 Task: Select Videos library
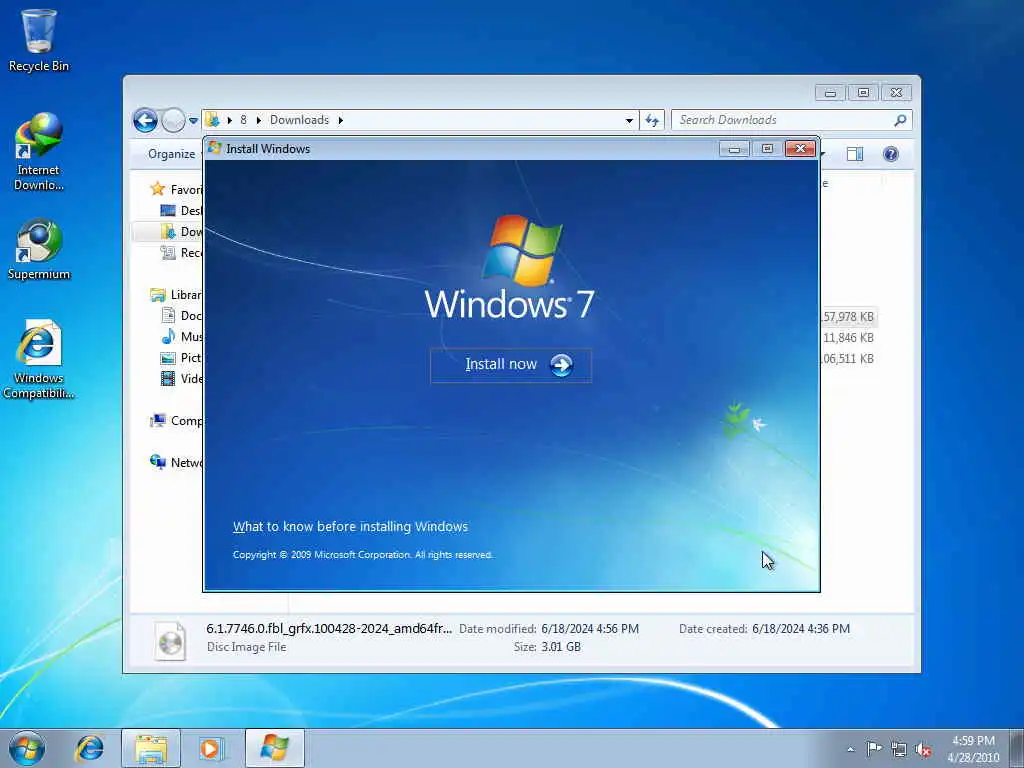[x=181, y=378]
